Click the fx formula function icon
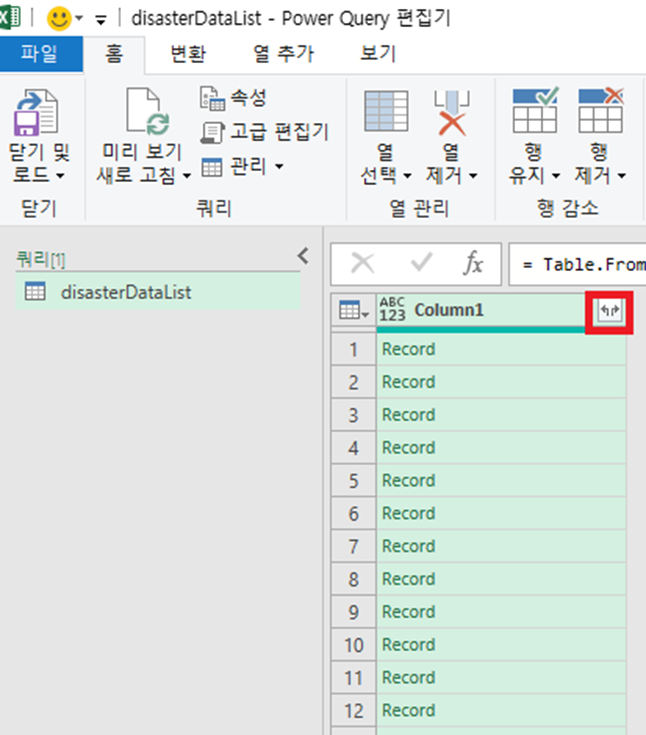This screenshot has width=646, height=735. point(473,263)
